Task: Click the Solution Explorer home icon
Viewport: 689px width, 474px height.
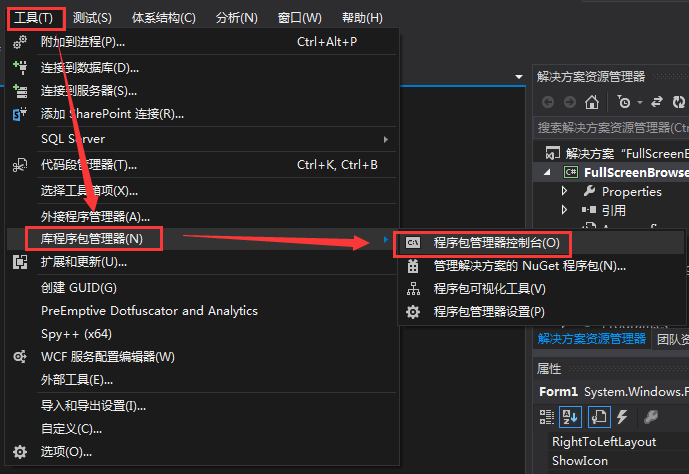Action: point(592,102)
